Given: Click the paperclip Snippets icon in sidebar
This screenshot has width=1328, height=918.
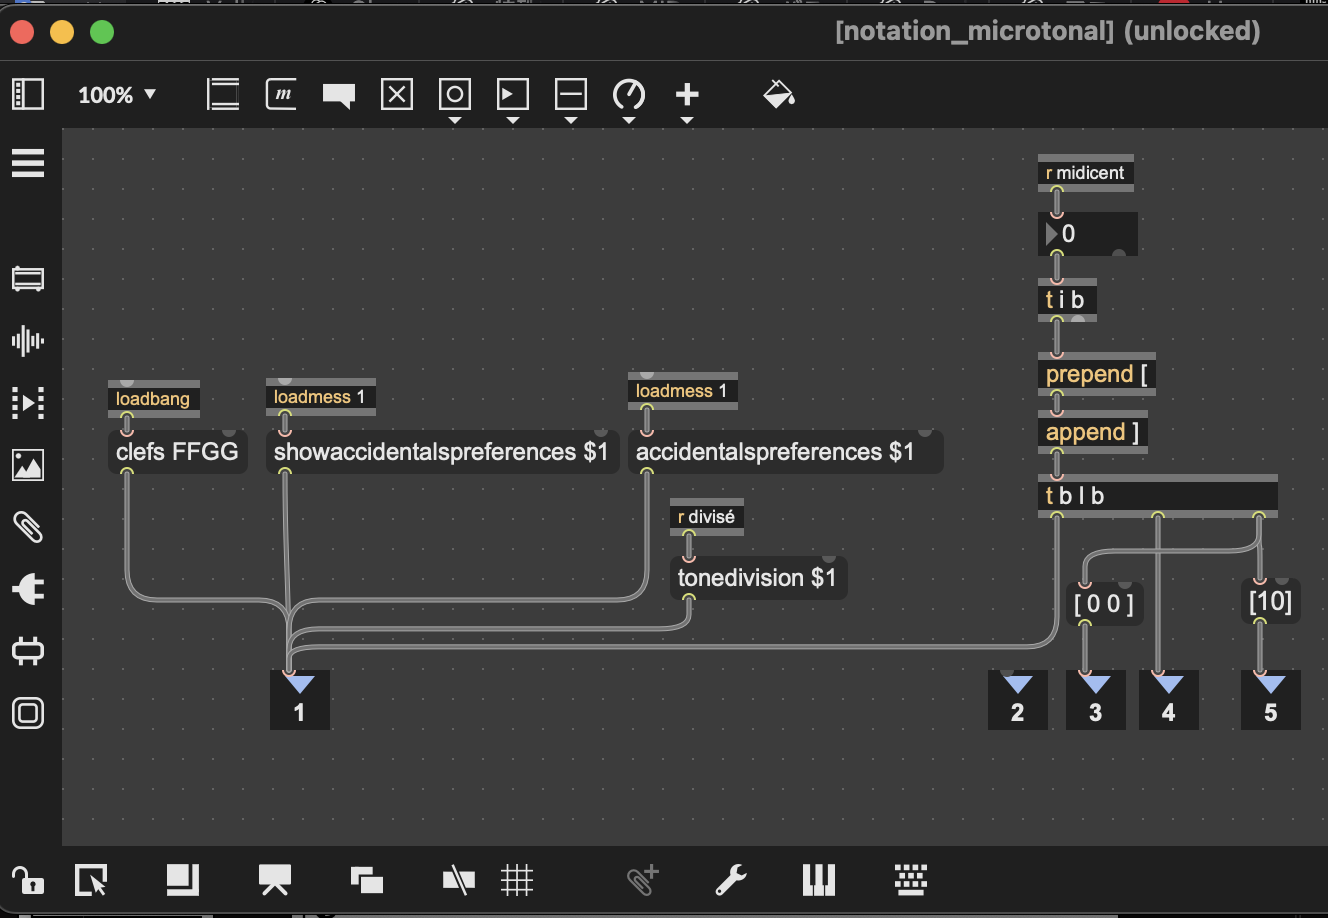Looking at the screenshot, I should 28,526.
